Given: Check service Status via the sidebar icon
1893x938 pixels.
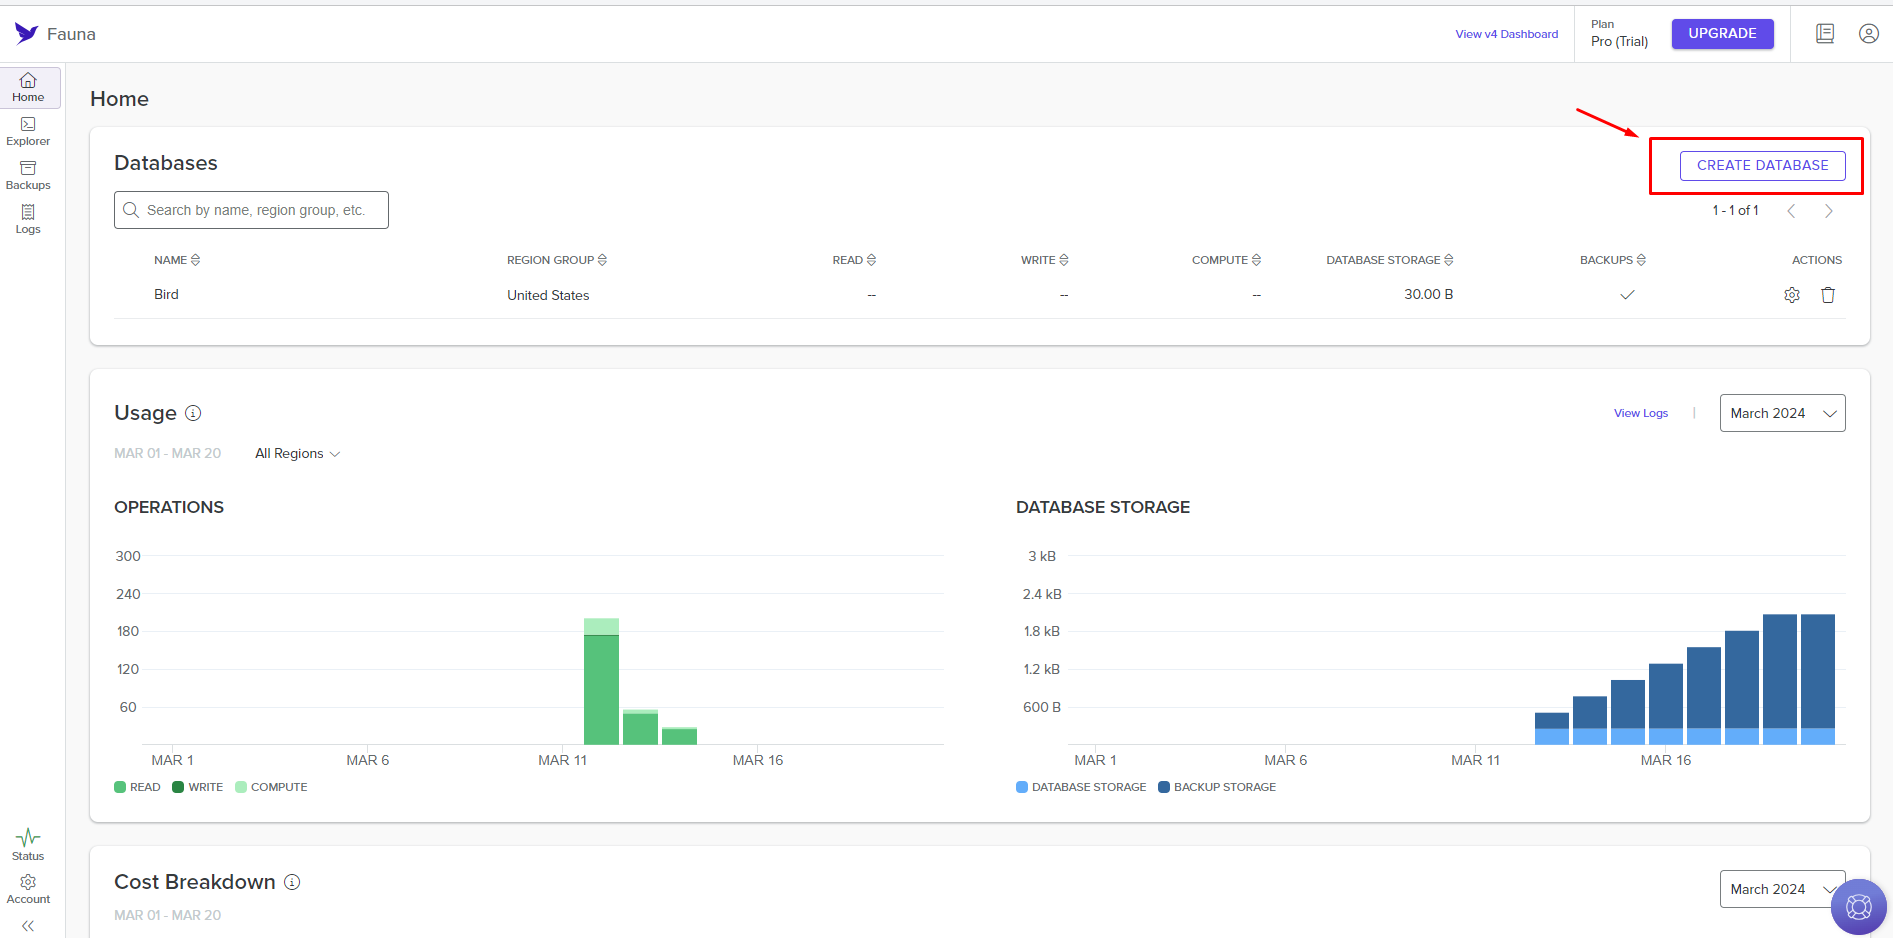Looking at the screenshot, I should [x=27, y=843].
